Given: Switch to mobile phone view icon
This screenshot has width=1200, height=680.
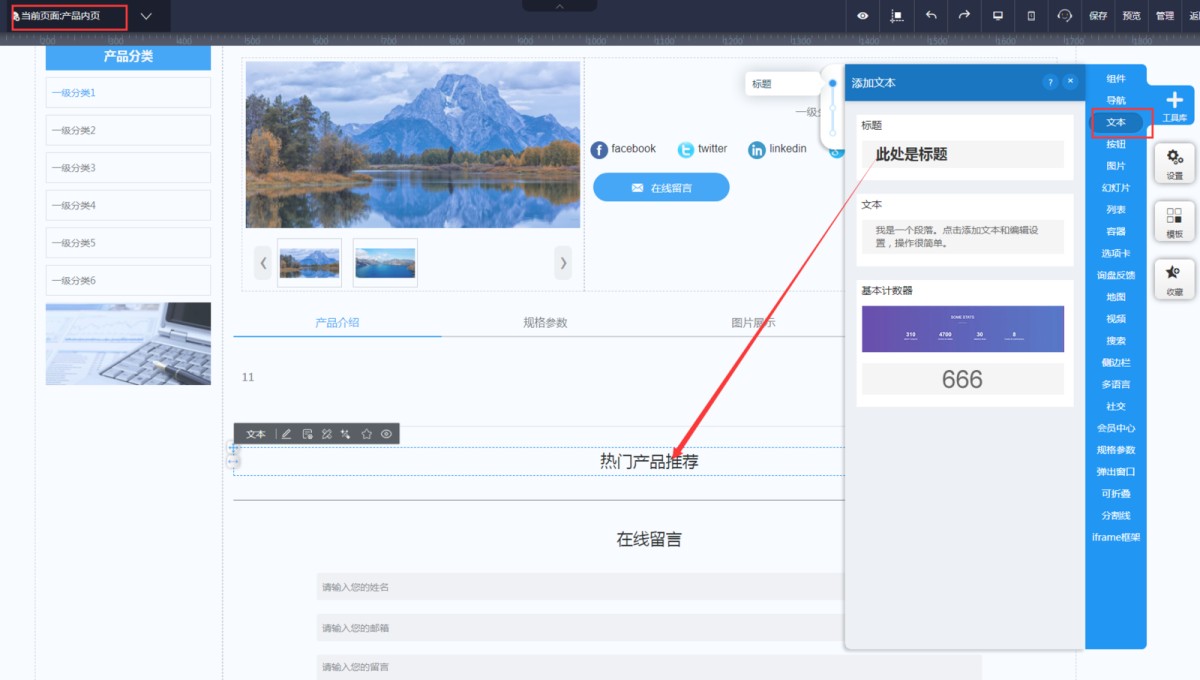Looking at the screenshot, I should 1031,16.
